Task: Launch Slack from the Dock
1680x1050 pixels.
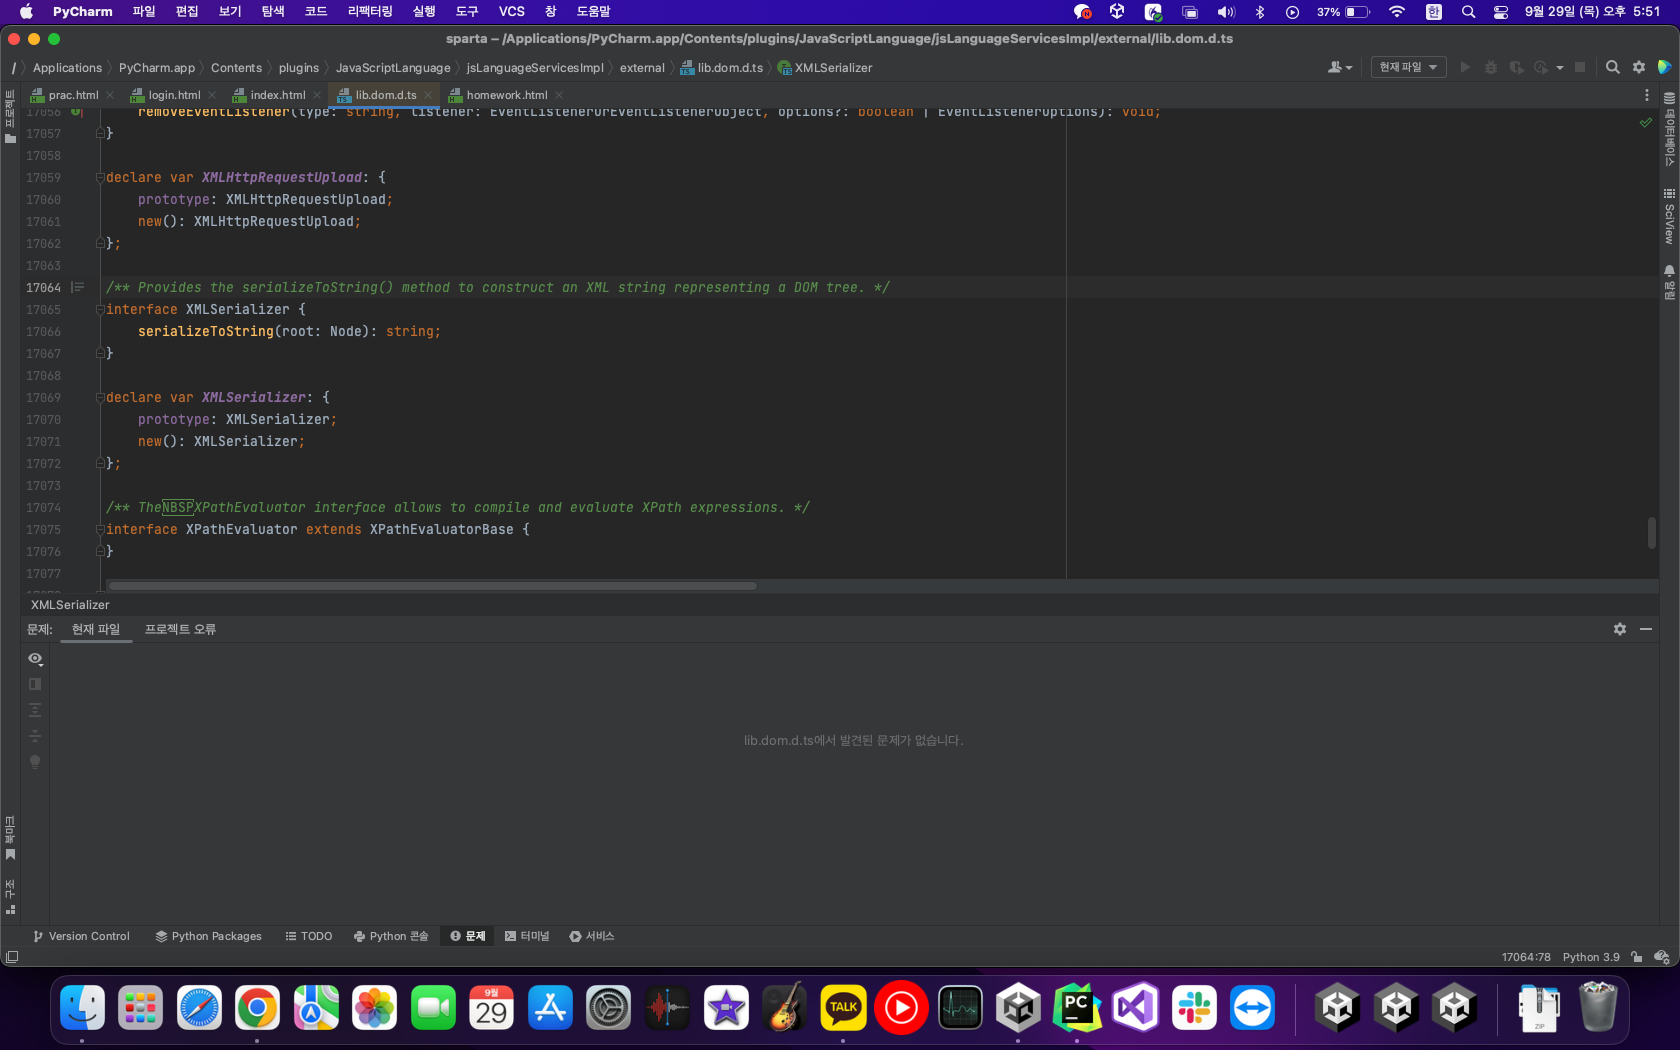Action: (1194, 1008)
